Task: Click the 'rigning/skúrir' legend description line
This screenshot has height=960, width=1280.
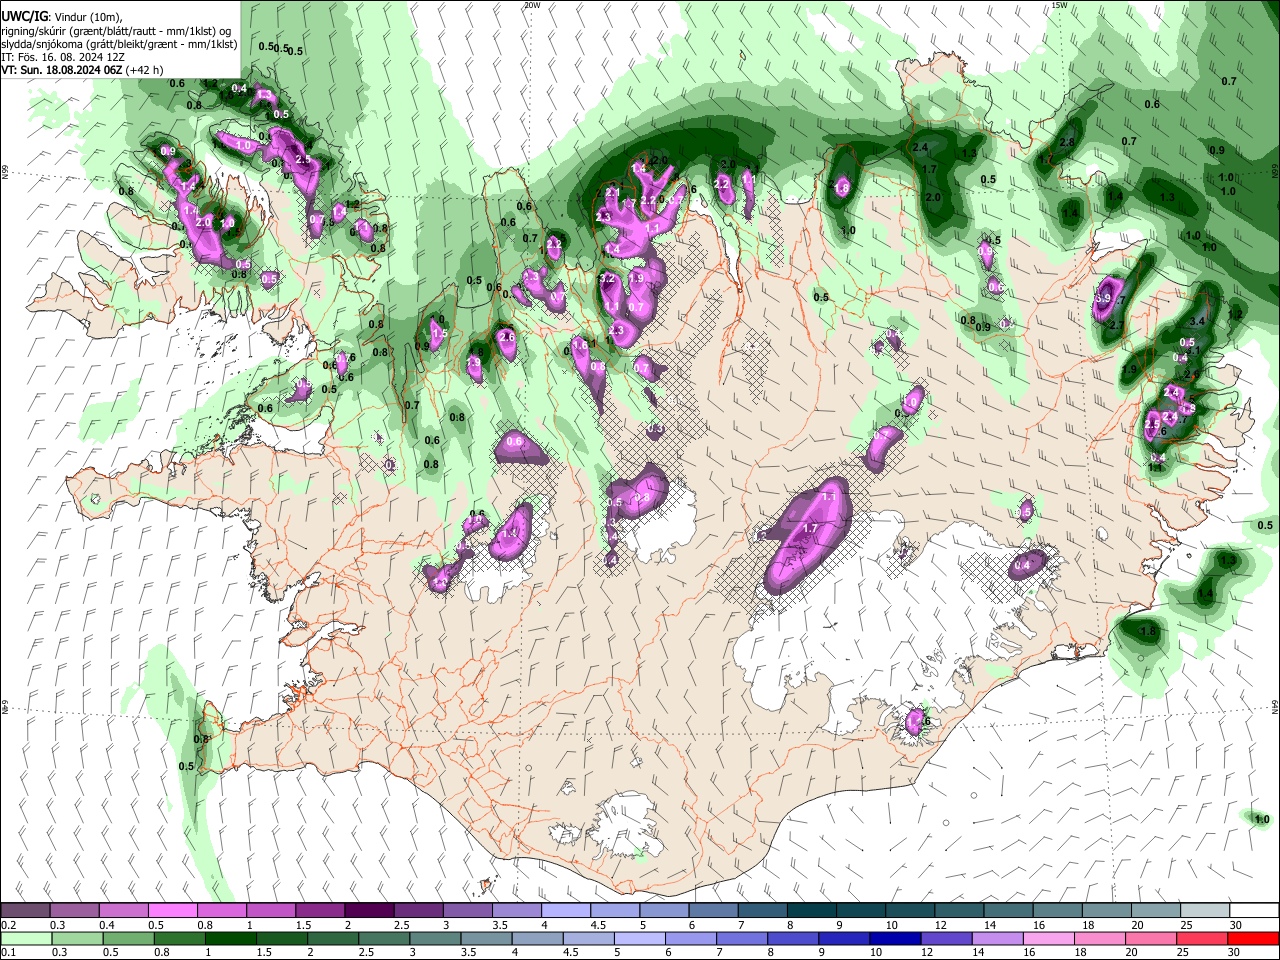Action: coord(118,33)
